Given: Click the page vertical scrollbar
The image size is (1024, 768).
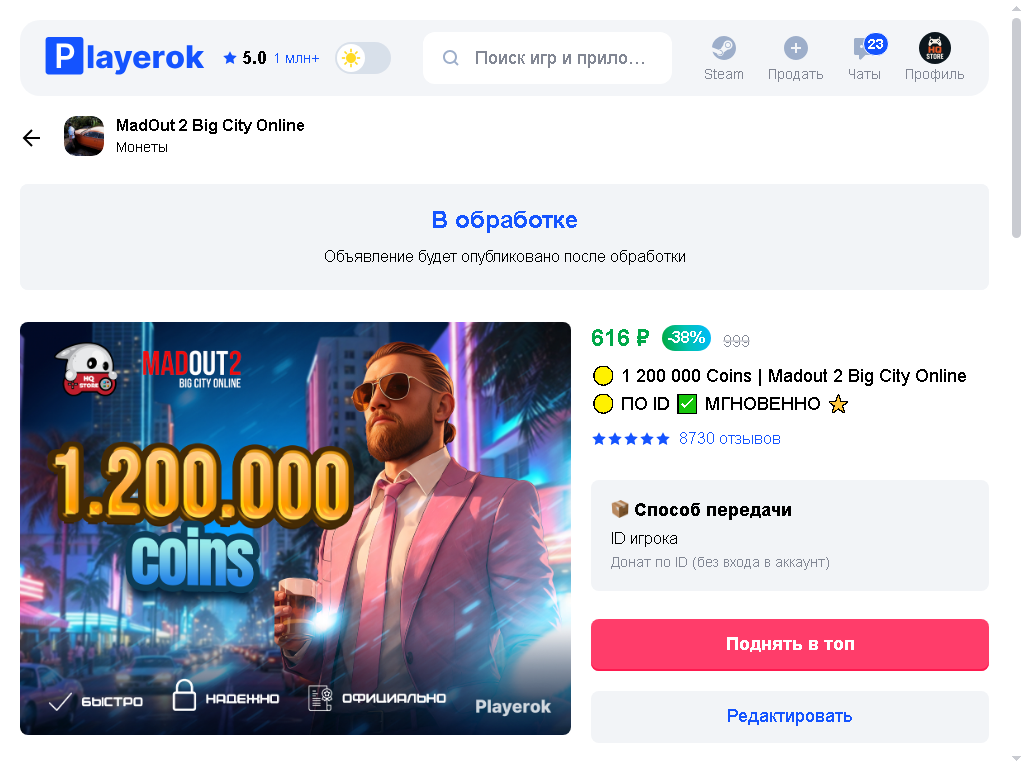Looking at the screenshot, I should 1016,128.
